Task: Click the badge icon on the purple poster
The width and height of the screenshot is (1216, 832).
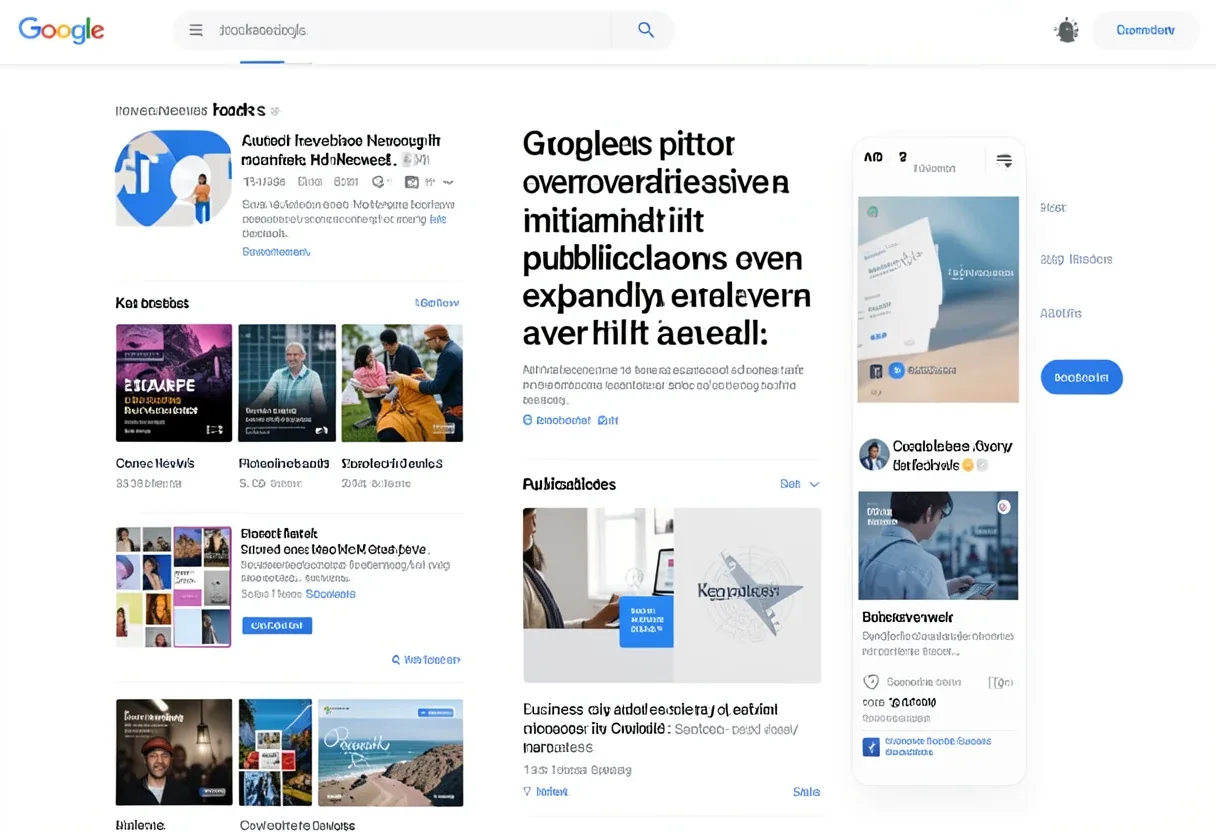Action: [x=215, y=429]
